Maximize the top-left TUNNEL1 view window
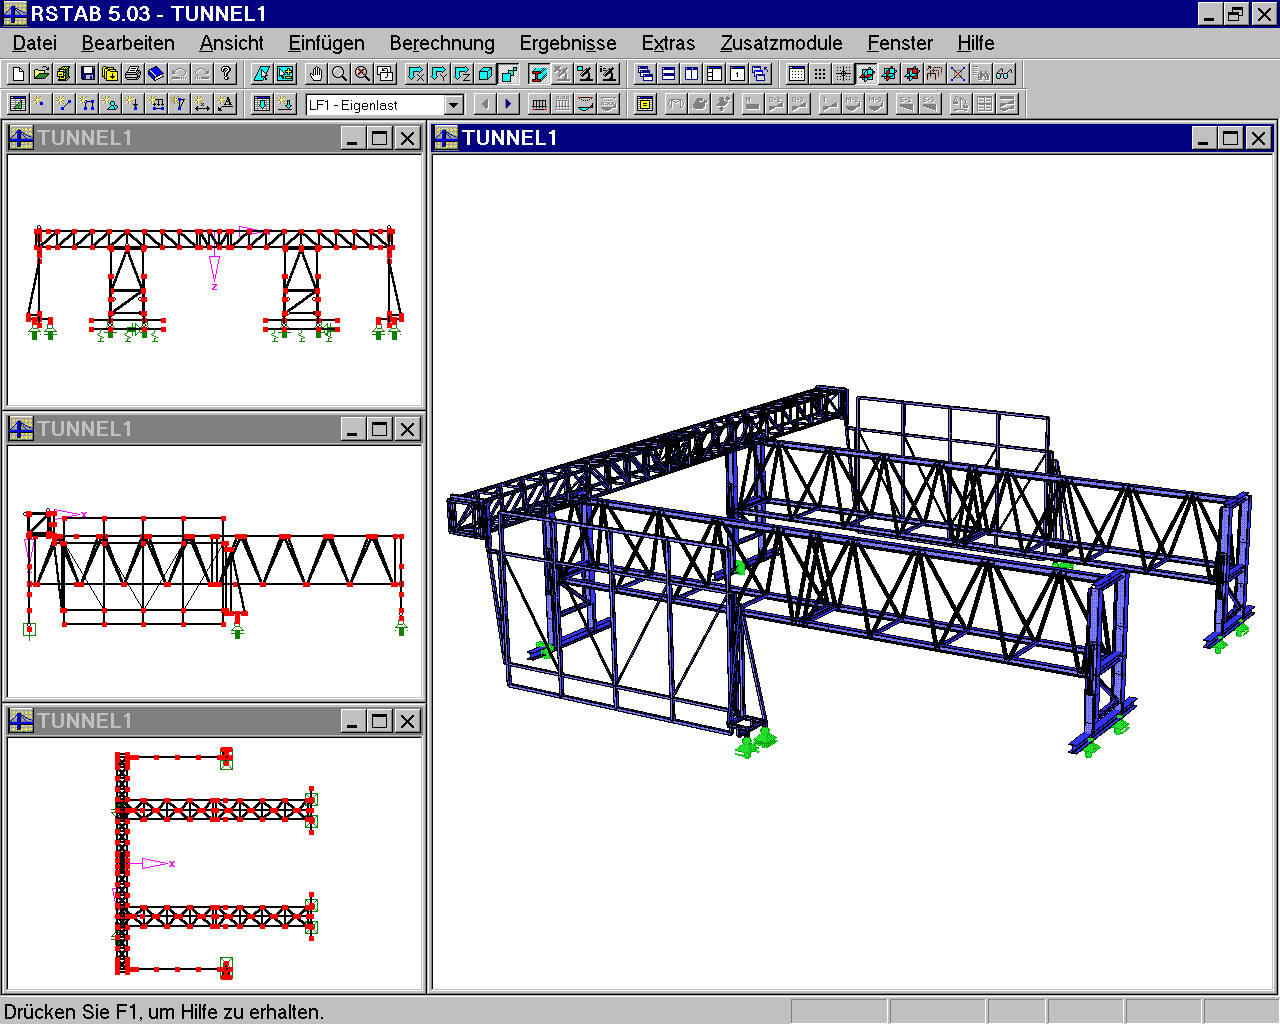Image resolution: width=1280 pixels, height=1024 pixels. [379, 138]
